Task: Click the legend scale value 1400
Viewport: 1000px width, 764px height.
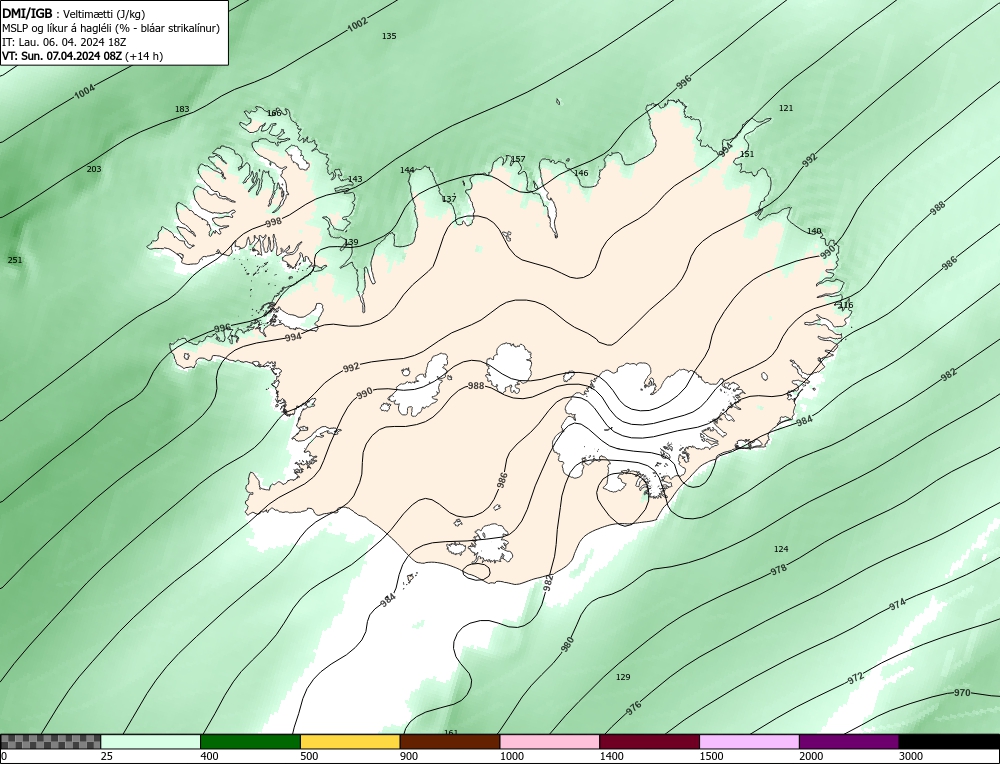Action: [x=610, y=756]
